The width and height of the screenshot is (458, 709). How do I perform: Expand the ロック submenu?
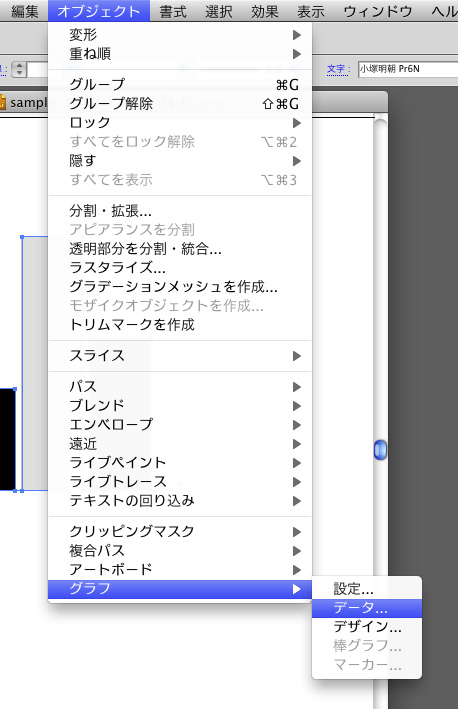tap(180, 123)
